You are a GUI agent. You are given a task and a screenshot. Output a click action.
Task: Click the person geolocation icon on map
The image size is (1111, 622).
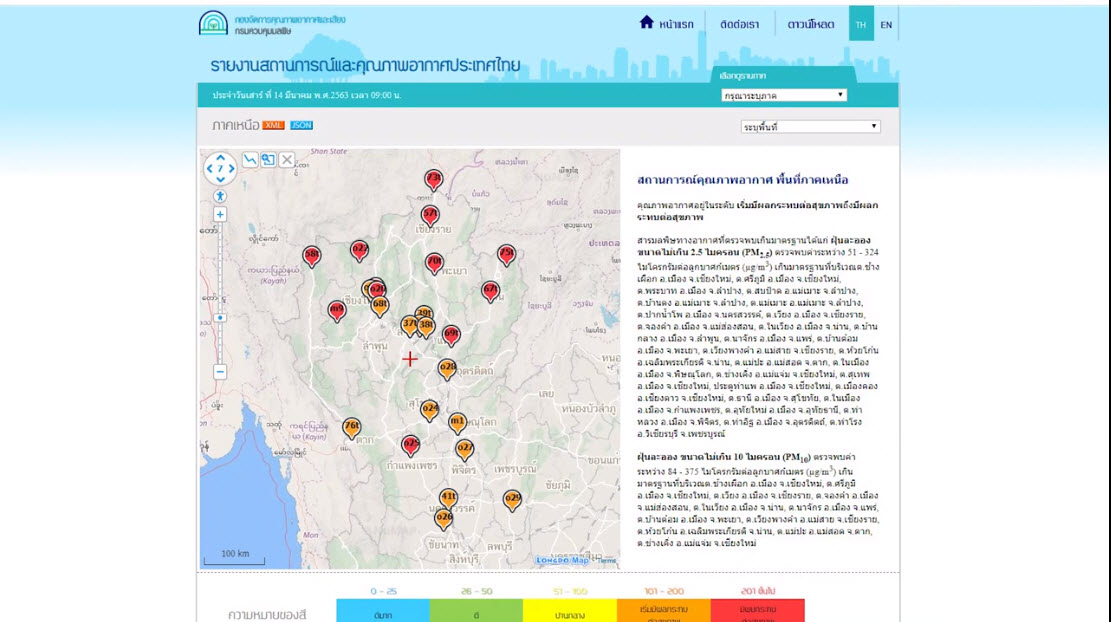coord(220,196)
